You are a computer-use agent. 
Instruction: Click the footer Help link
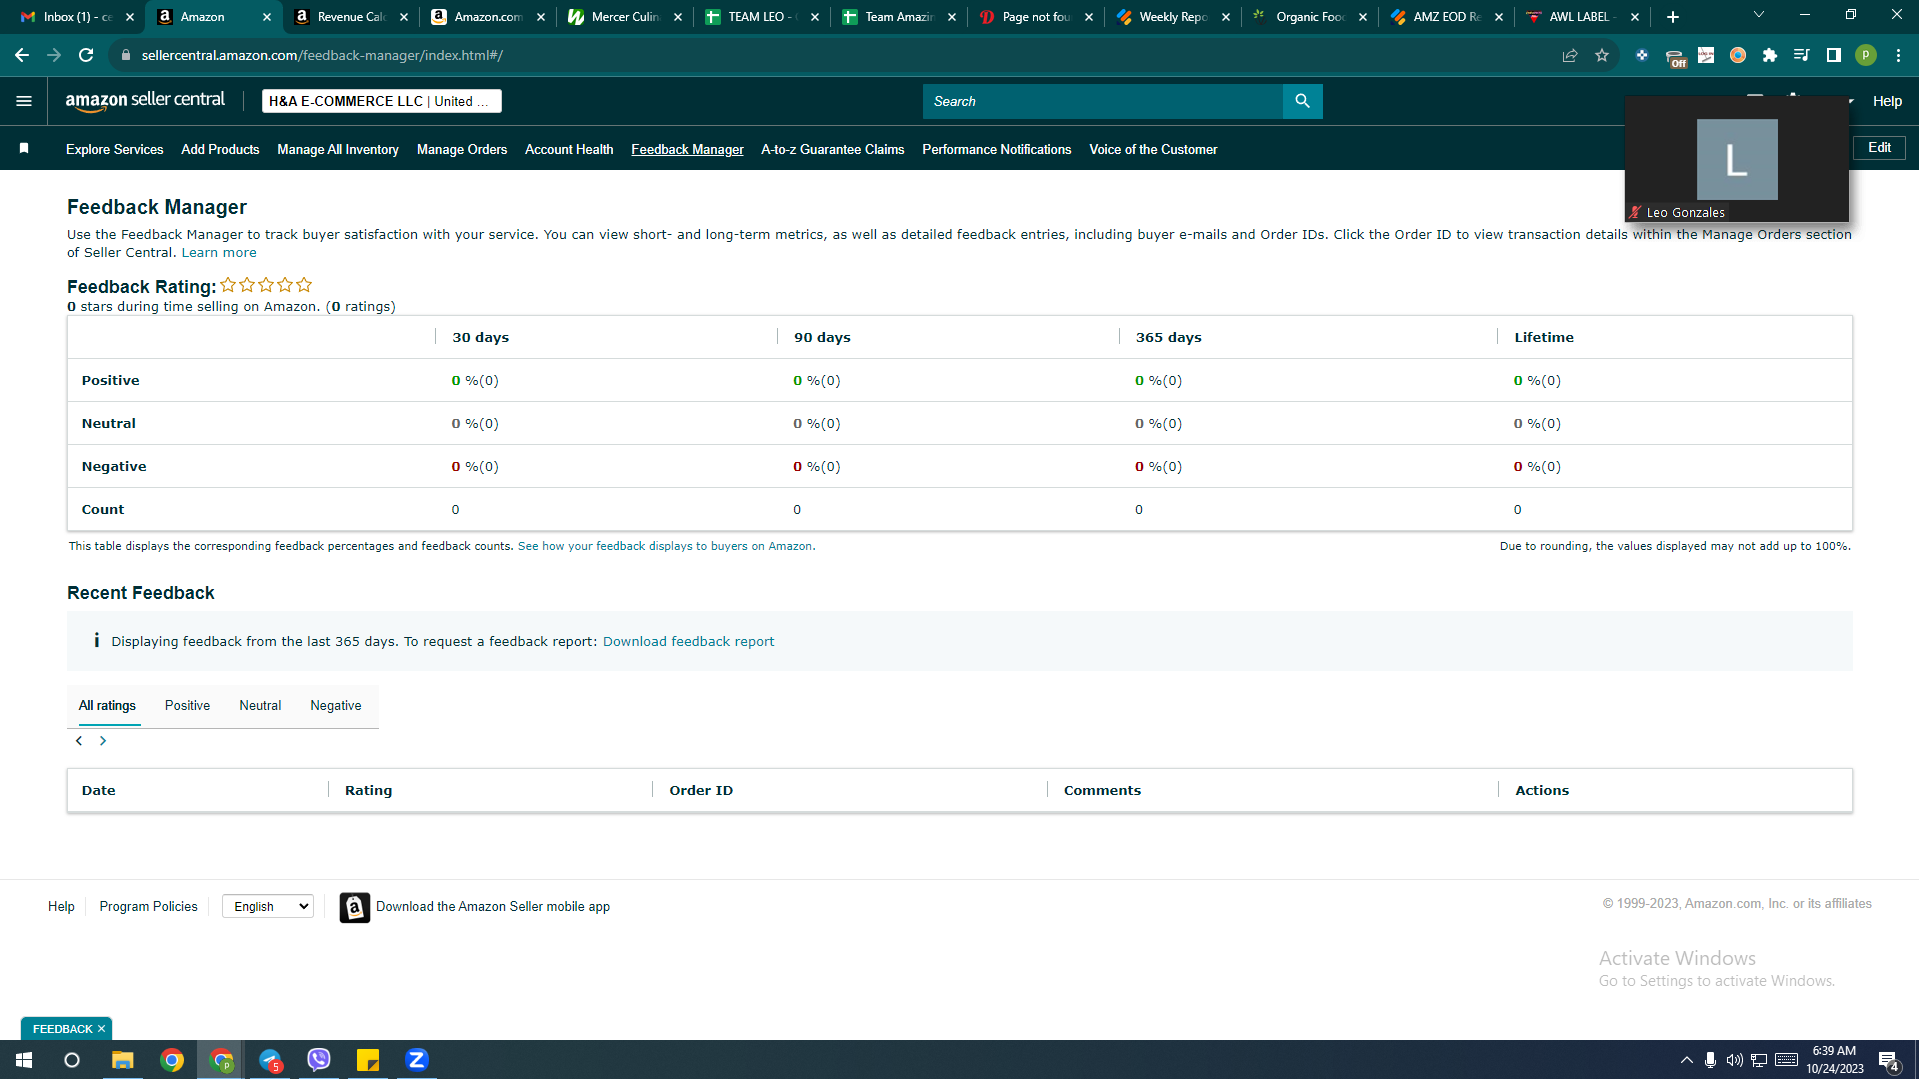[x=61, y=907]
